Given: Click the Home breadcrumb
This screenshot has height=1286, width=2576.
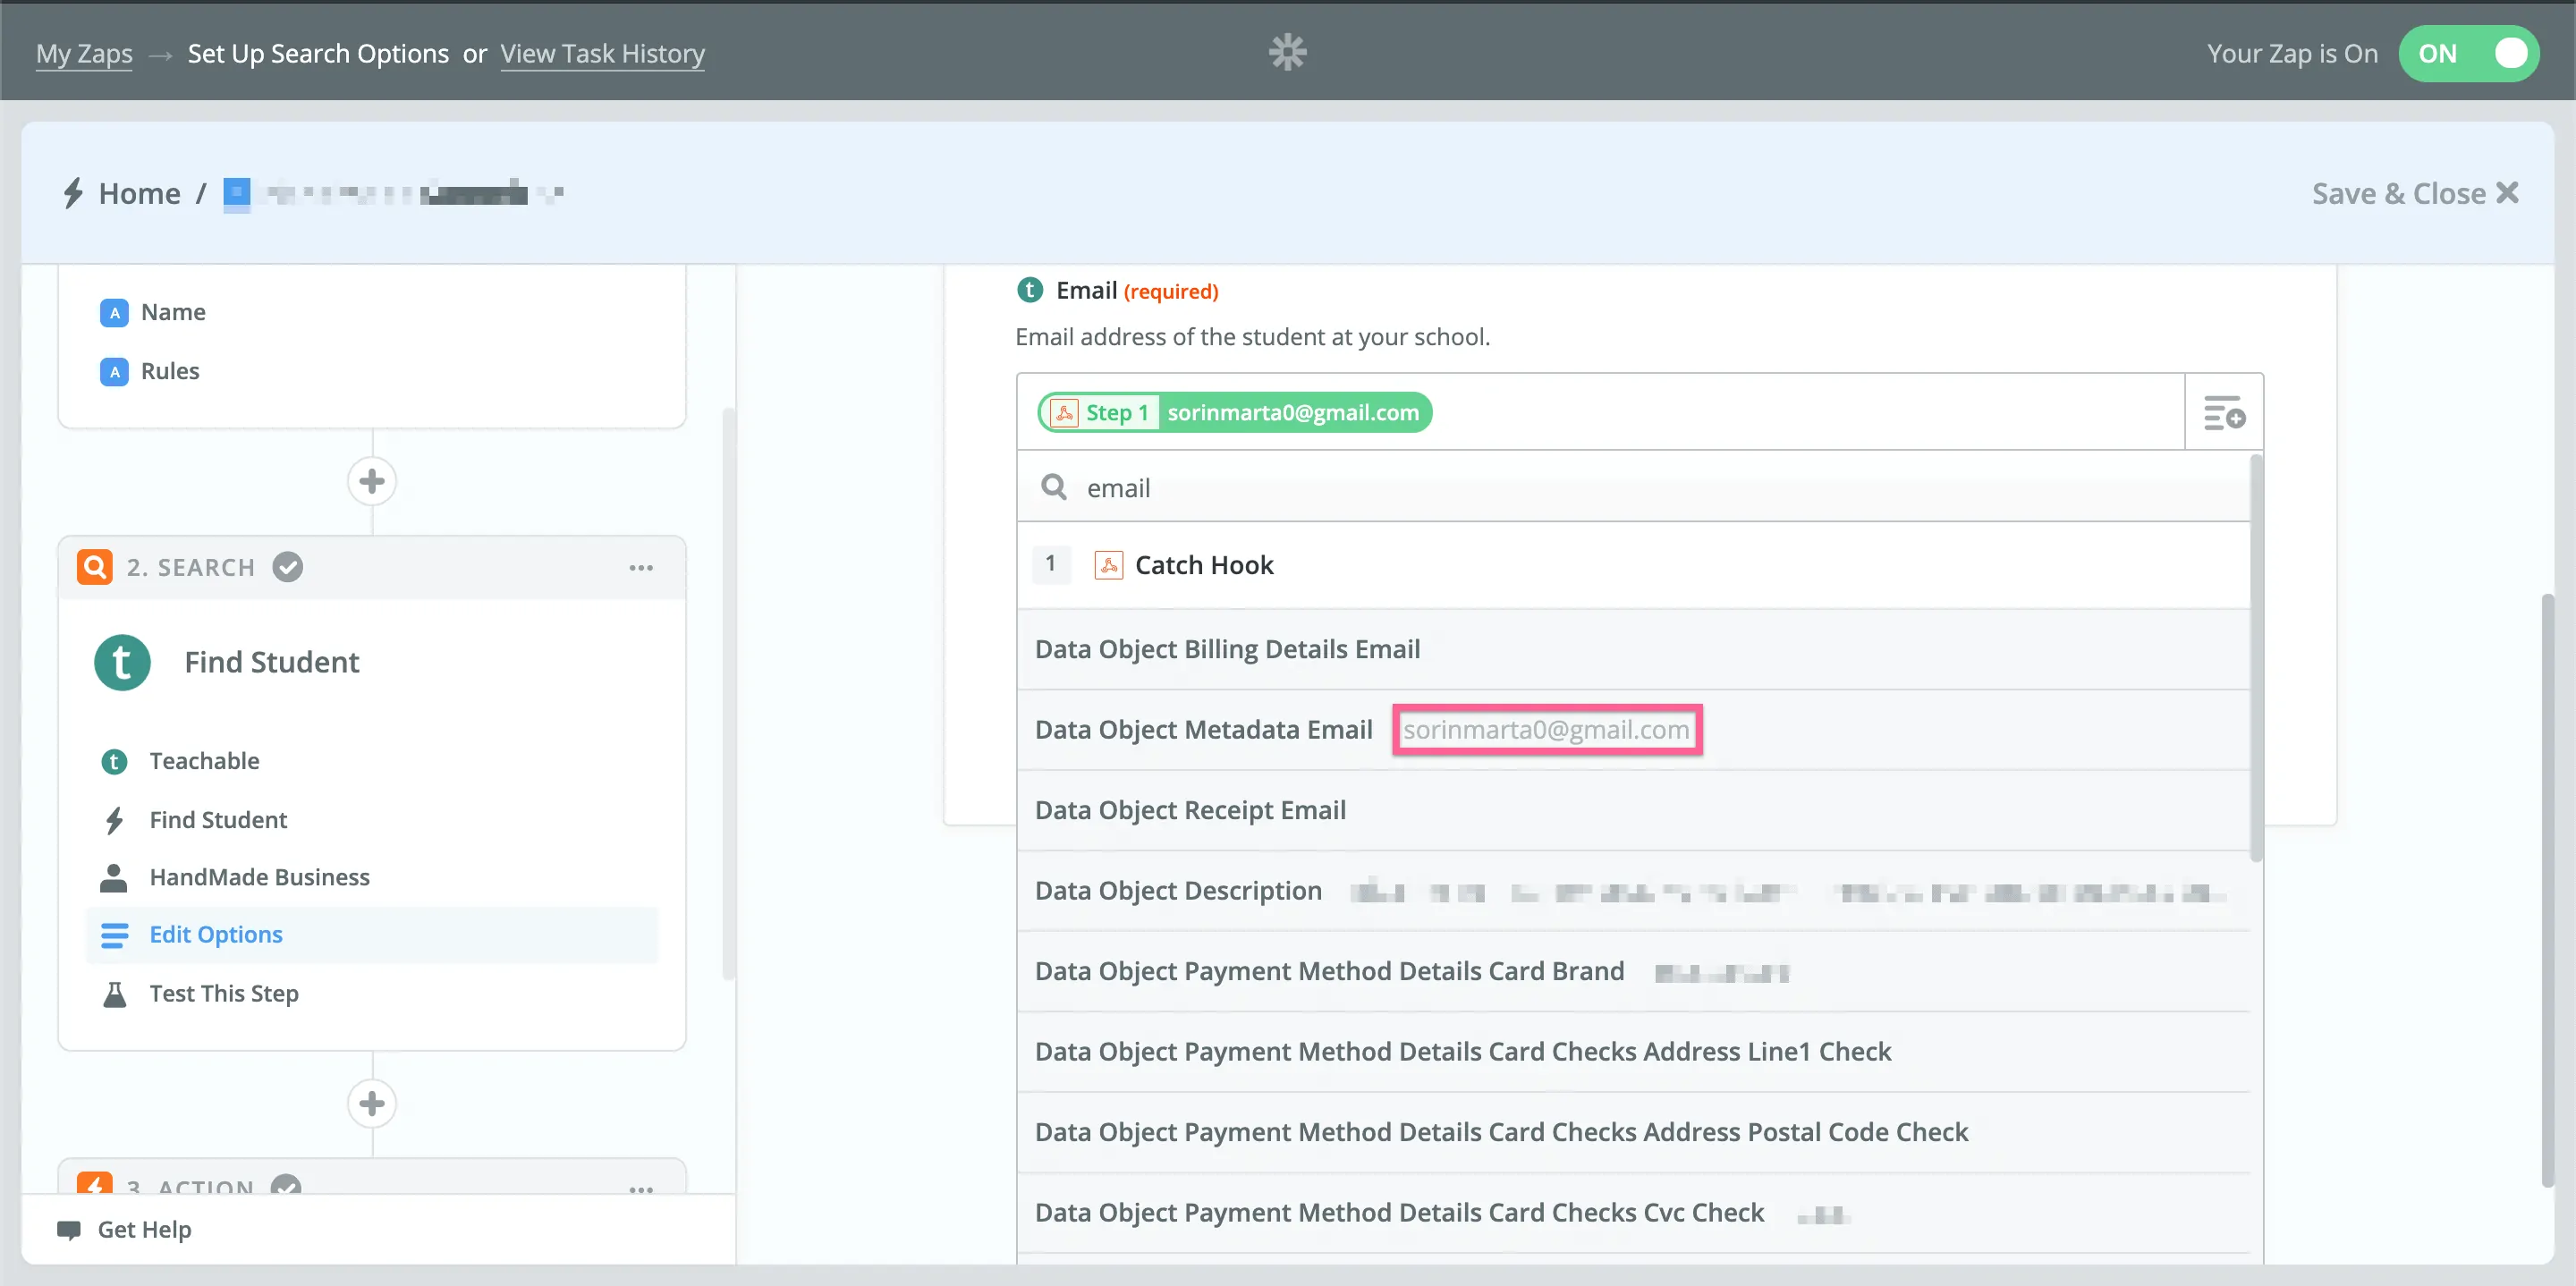Looking at the screenshot, I should (x=139, y=193).
